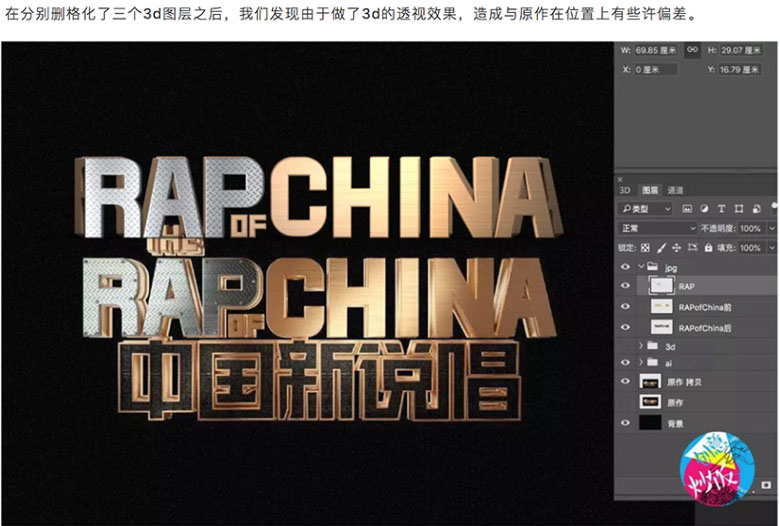780x526 pixels.
Task: Select the RAPofChina前 layer thumbnail
Action: click(662, 307)
